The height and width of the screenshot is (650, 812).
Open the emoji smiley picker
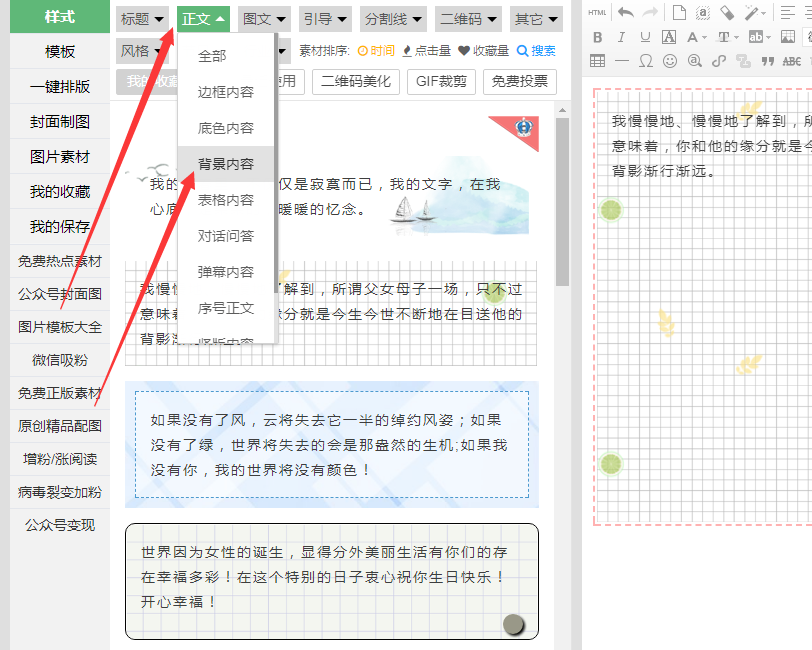669,60
